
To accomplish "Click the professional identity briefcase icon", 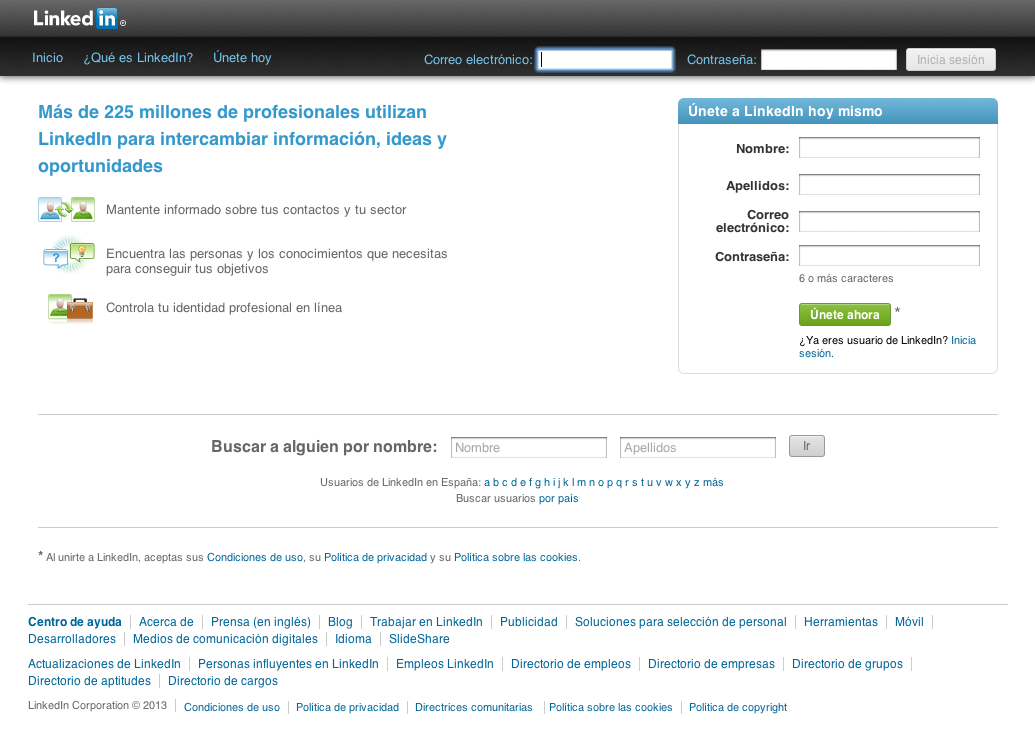I will [x=70, y=308].
